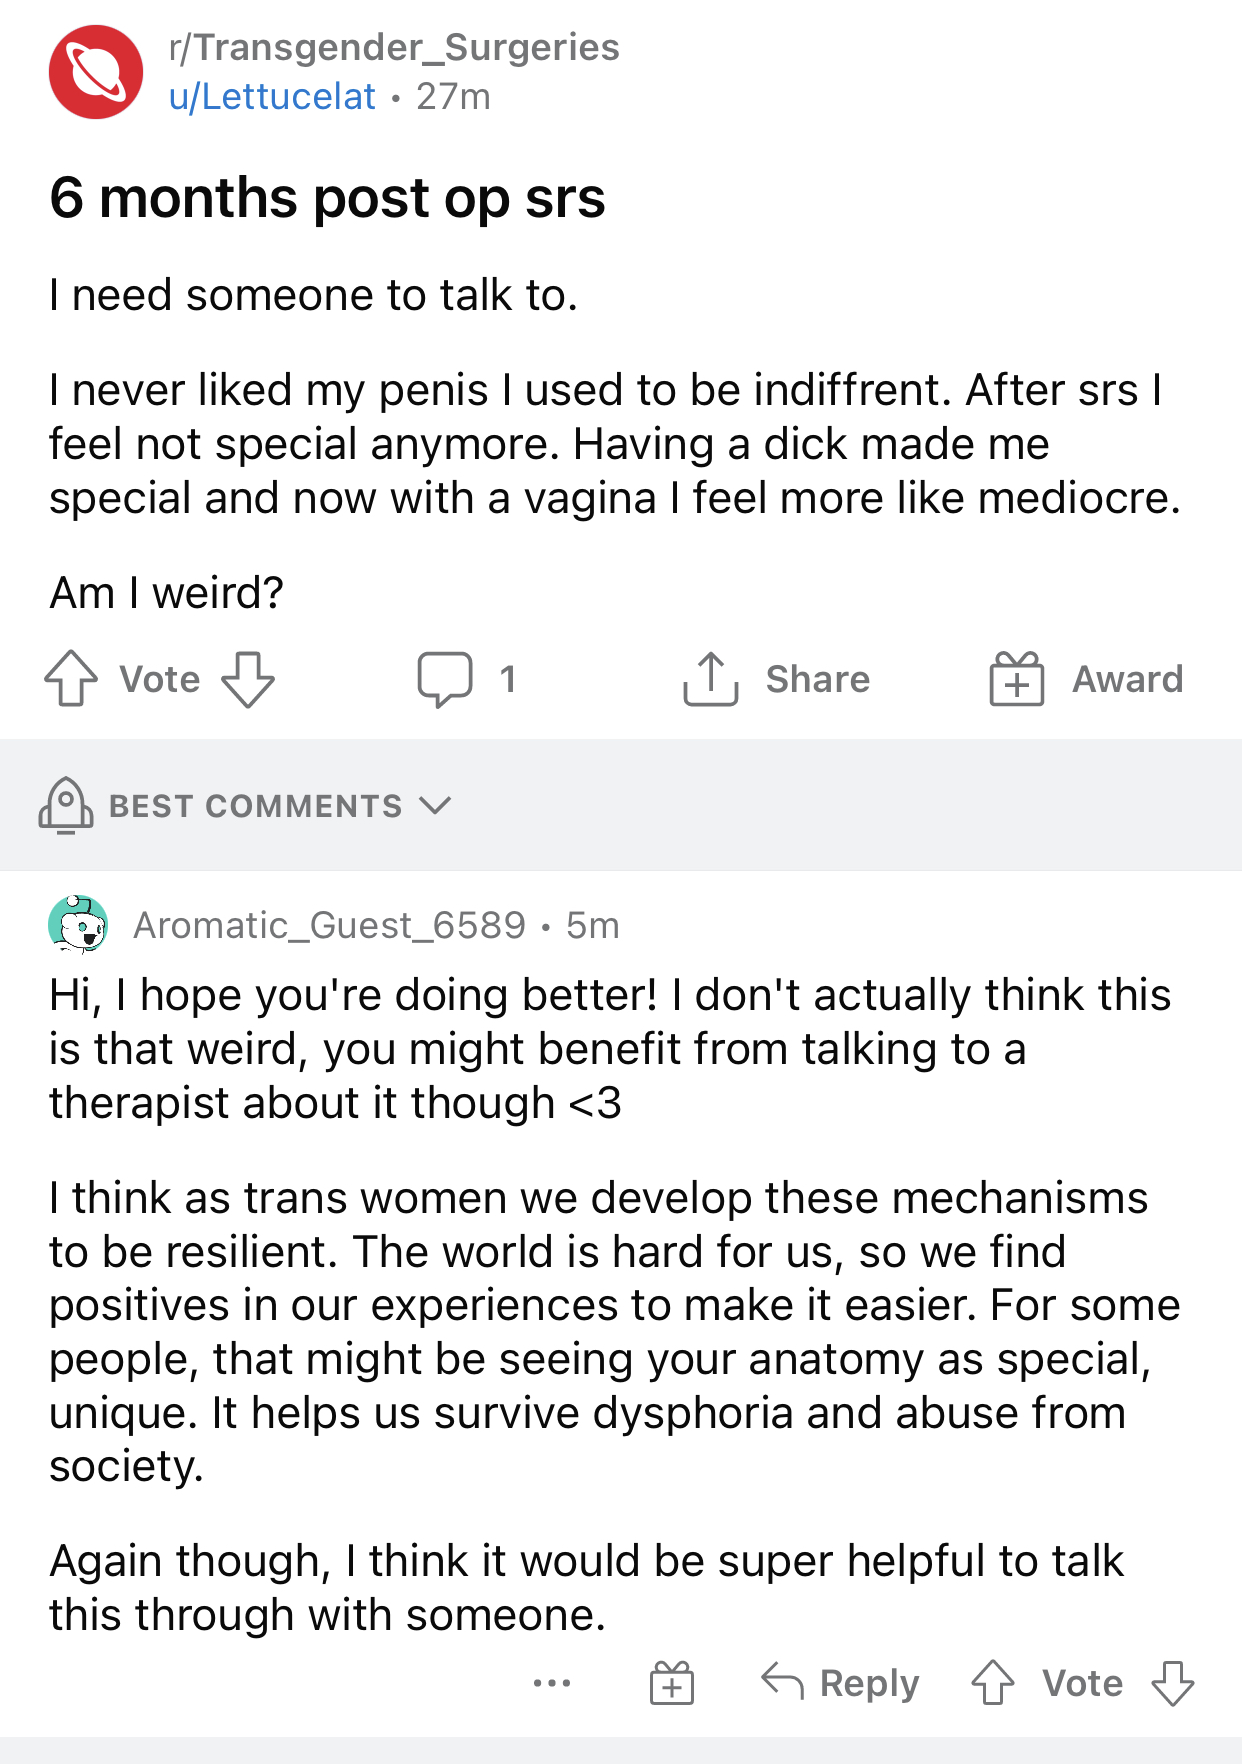Tap the Share upload icon
Image resolution: width=1242 pixels, height=1764 pixels.
click(x=711, y=679)
